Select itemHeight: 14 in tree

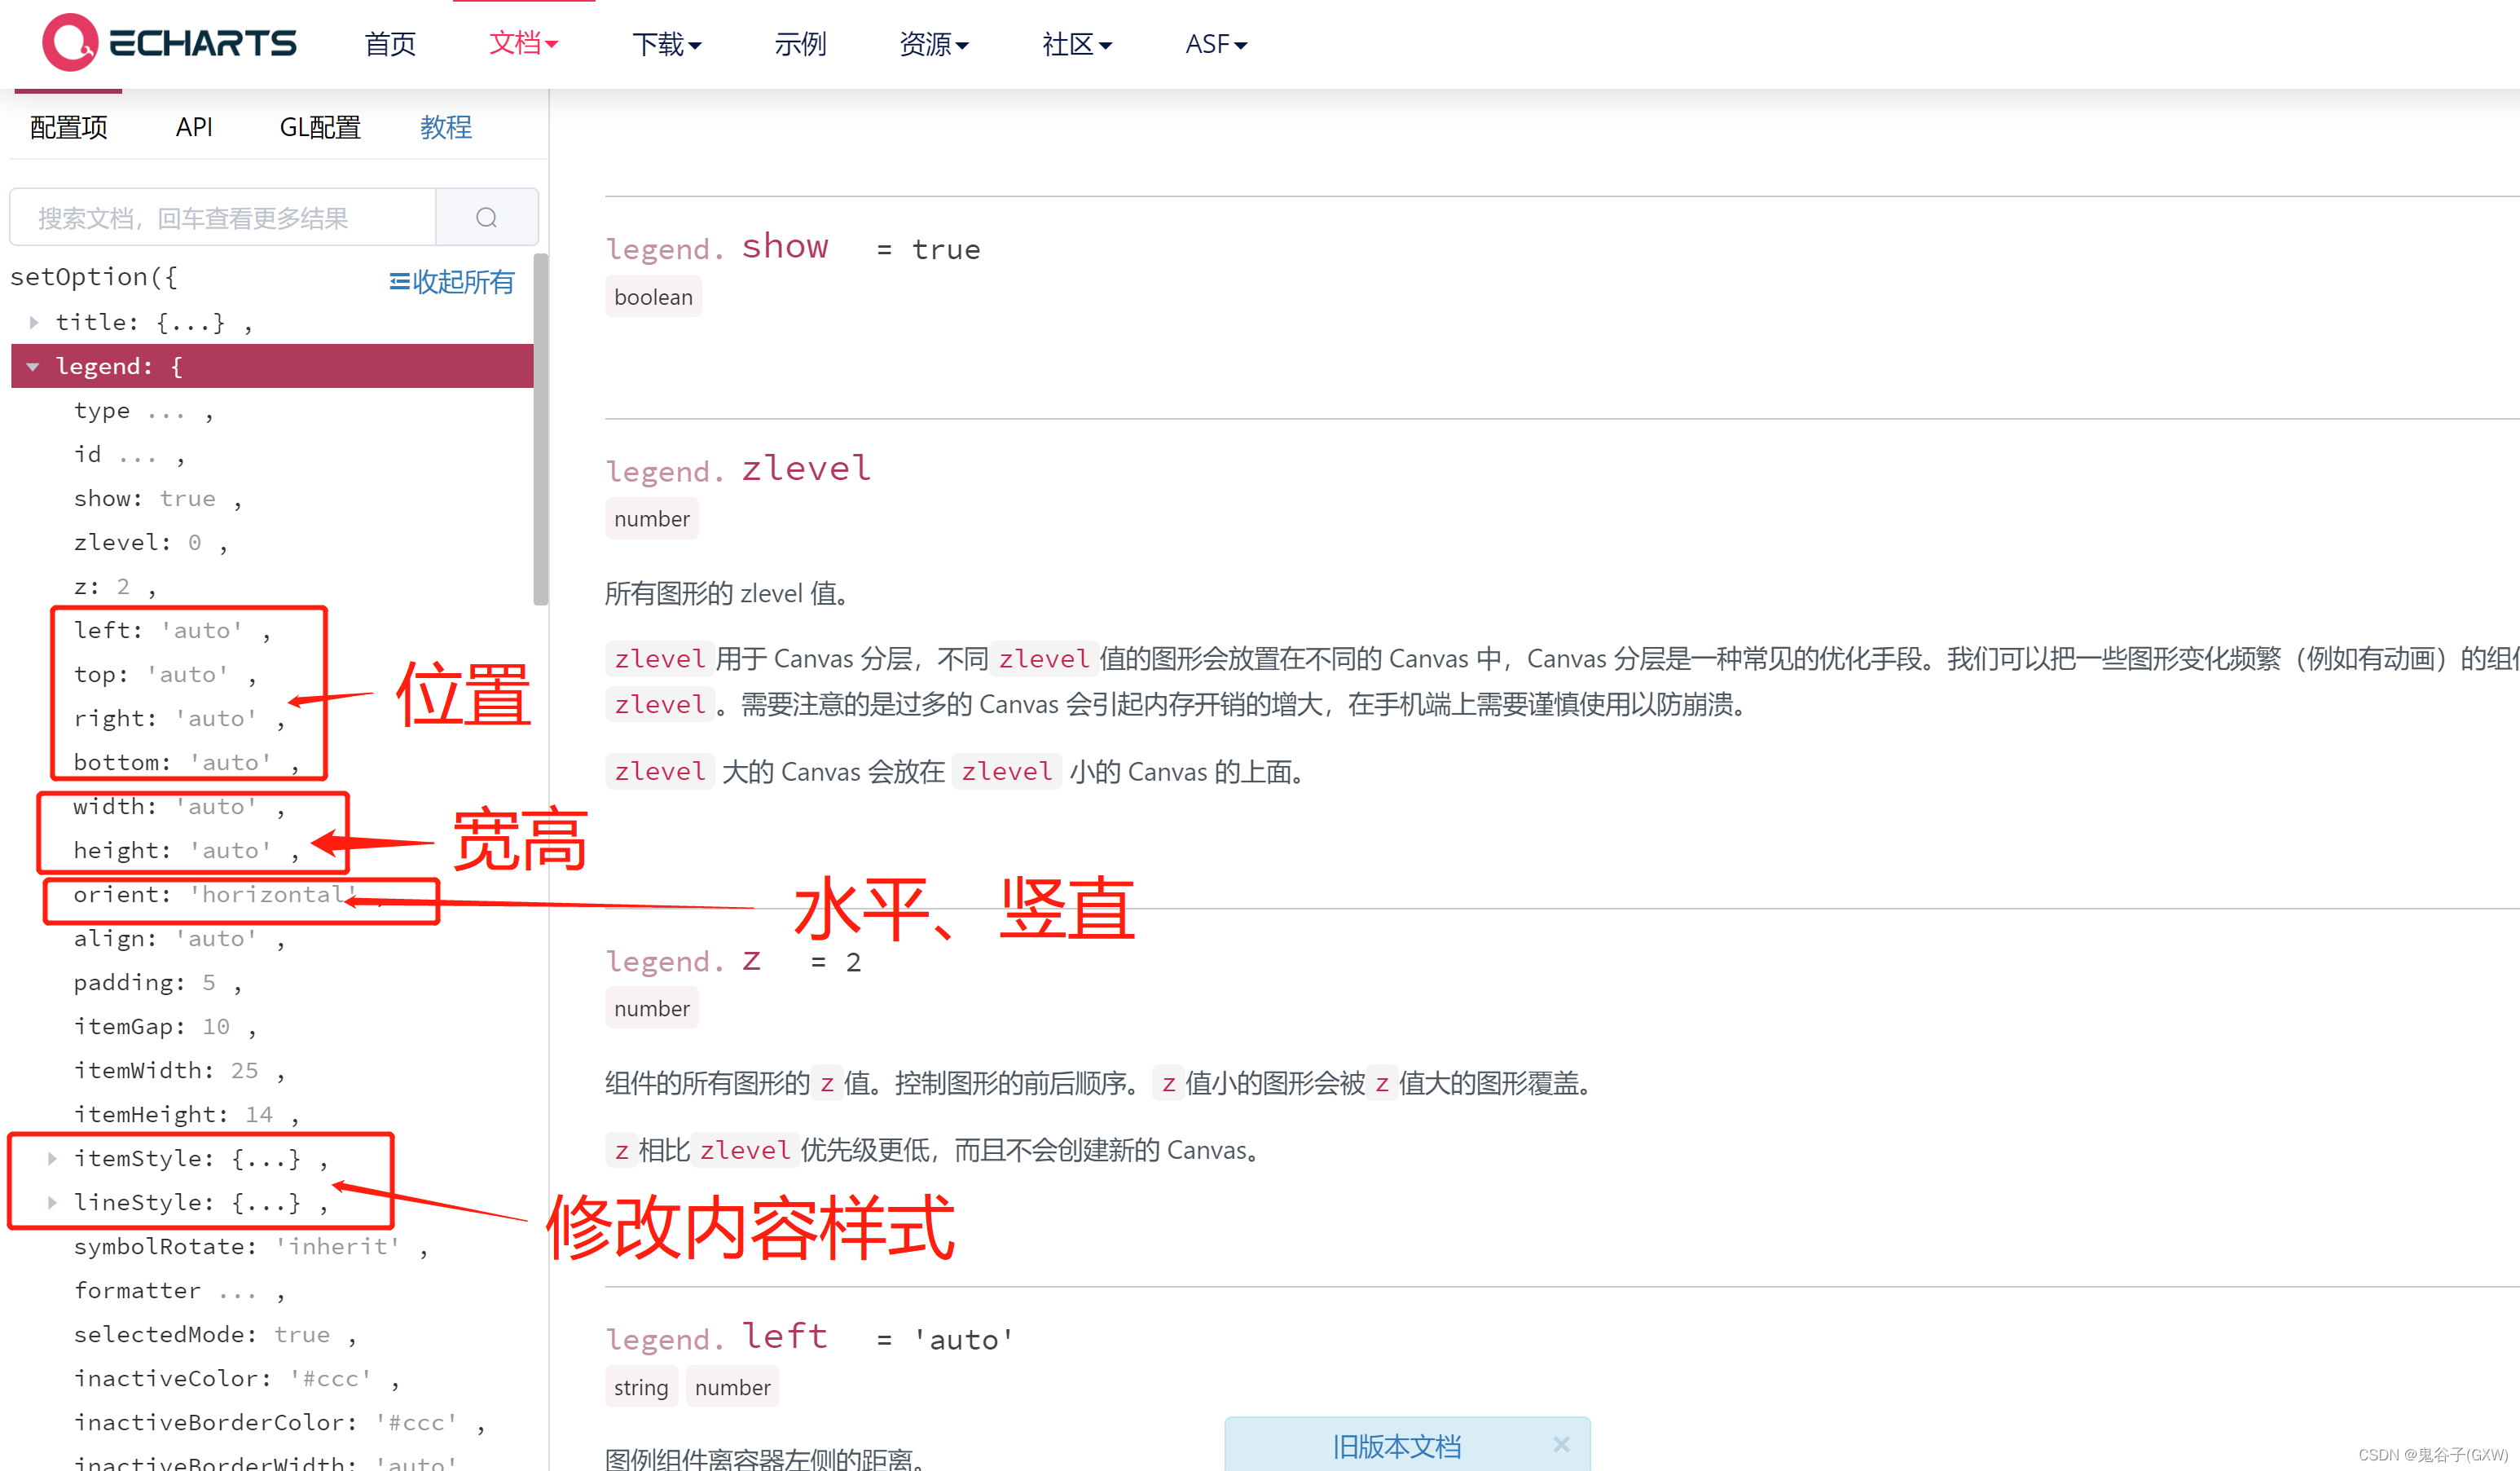187,1115
